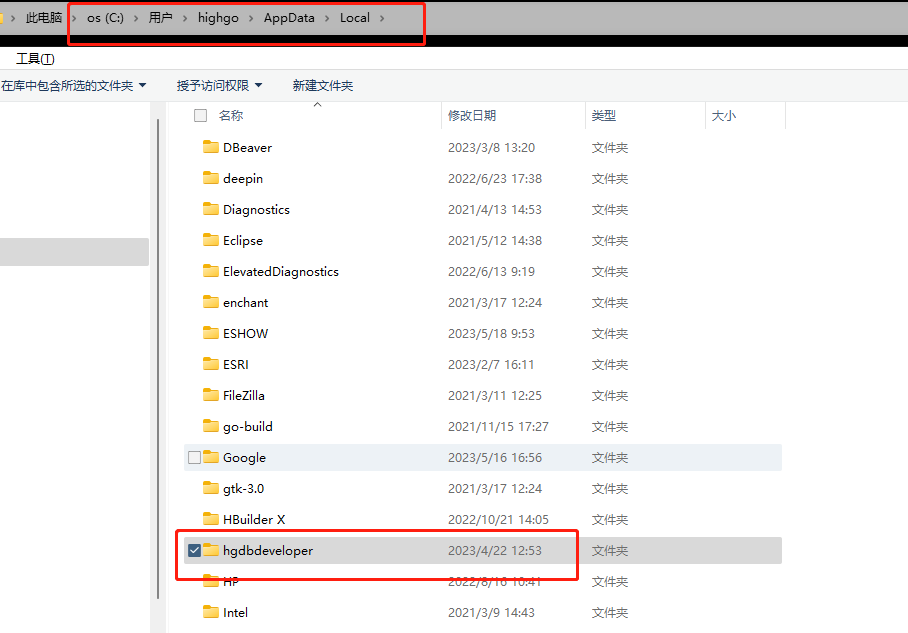Click the Google folder icon
The image size is (908, 633).
211,457
